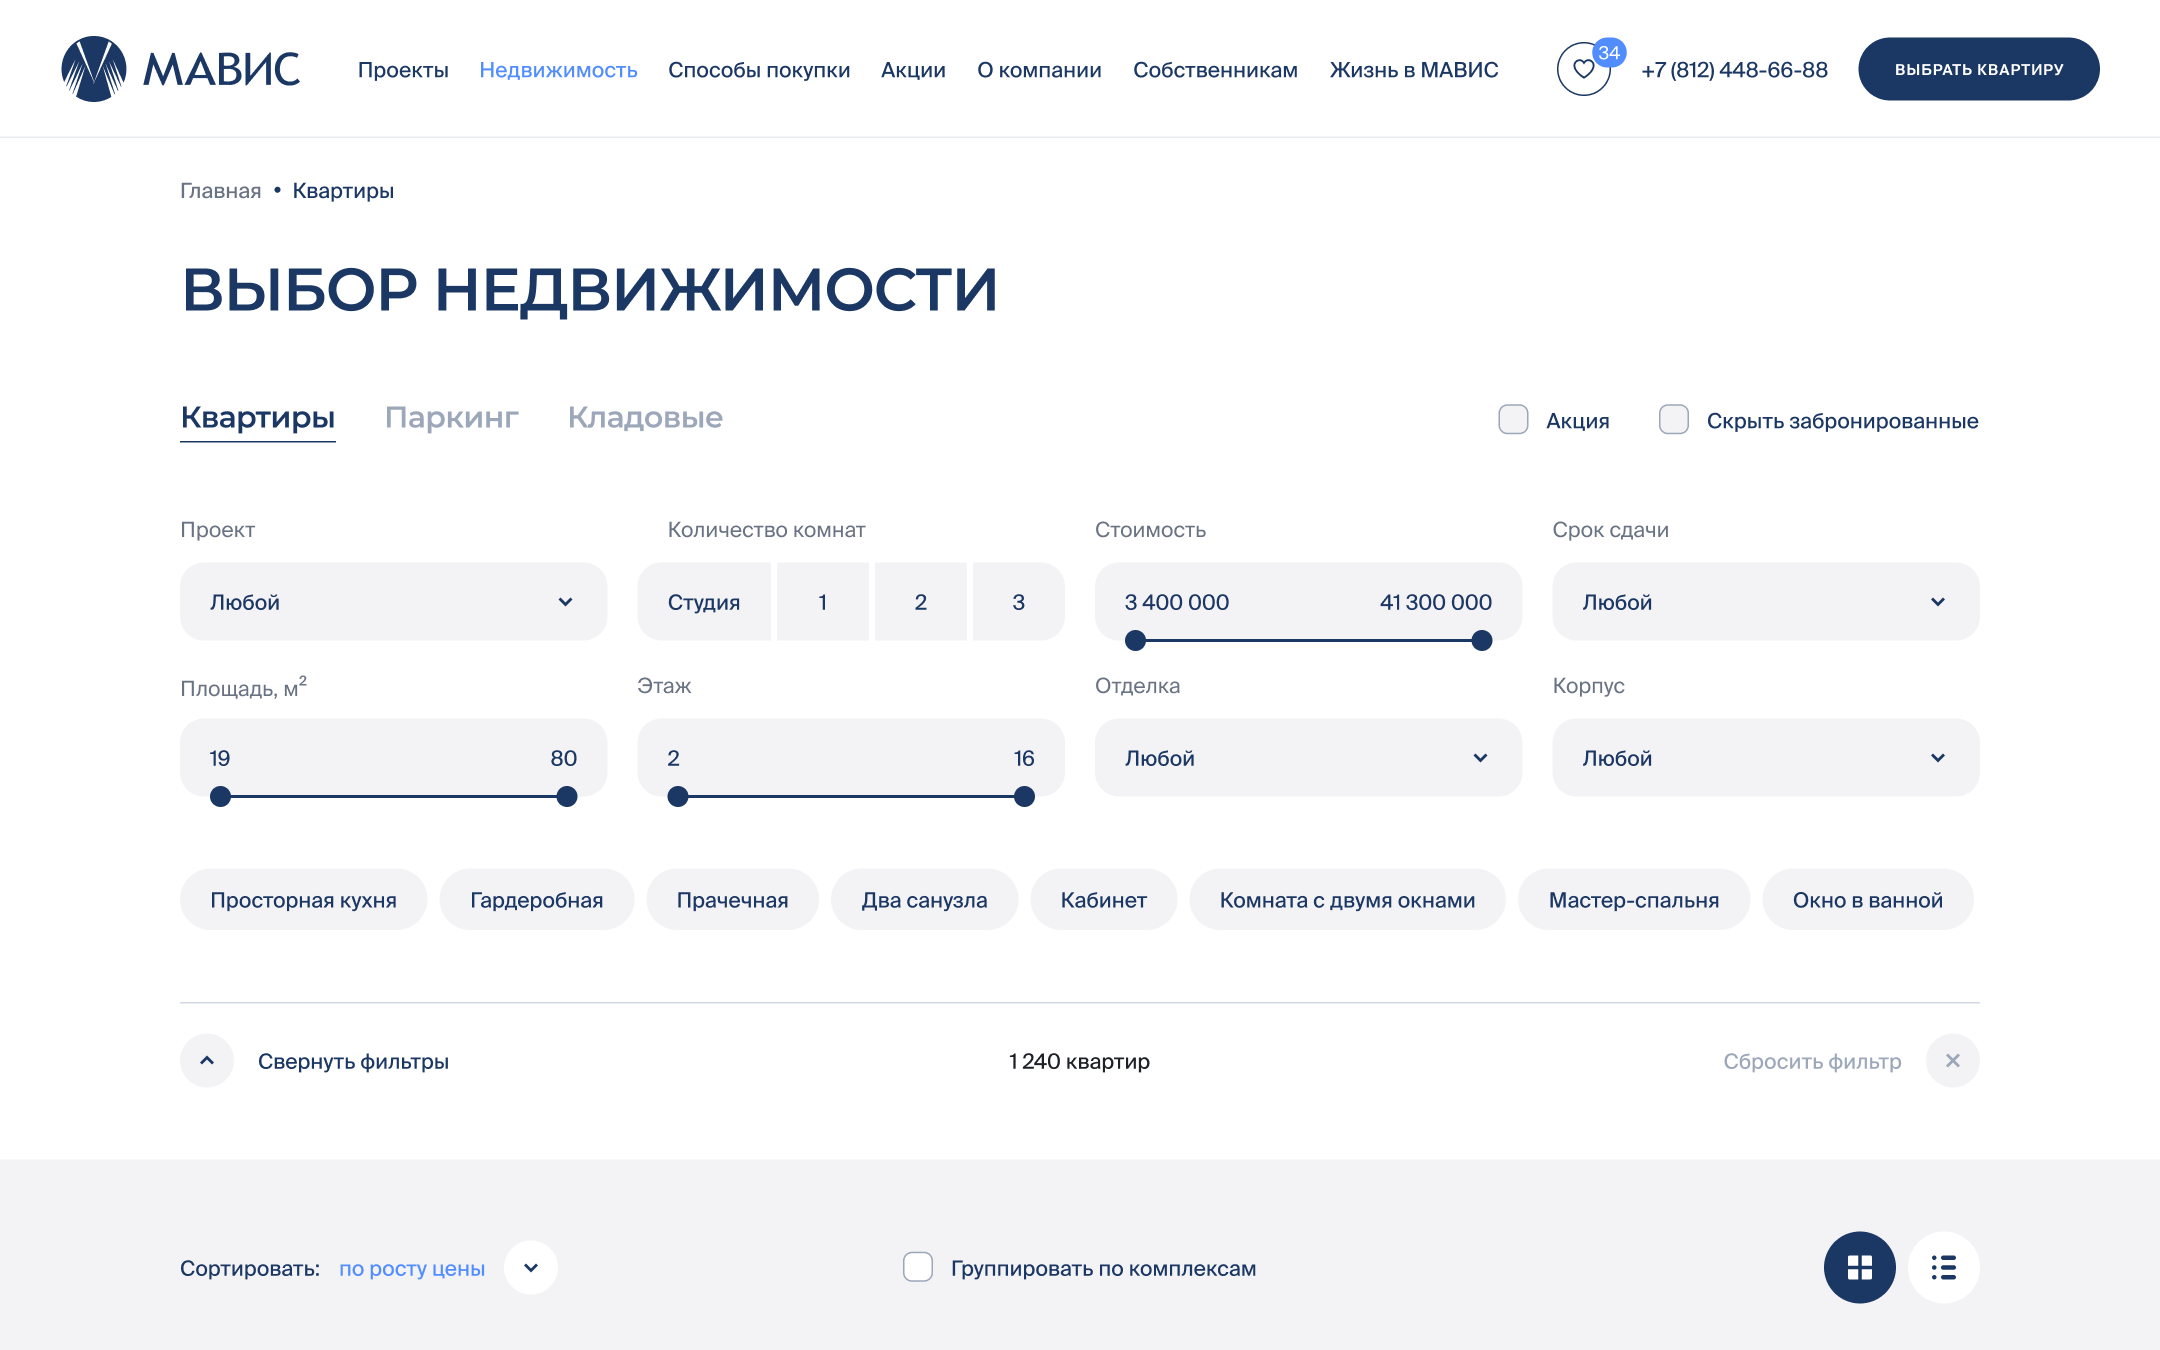Viewport: 2160px width, 1350px height.
Task: Expand the Проект dropdown
Action: tap(393, 602)
